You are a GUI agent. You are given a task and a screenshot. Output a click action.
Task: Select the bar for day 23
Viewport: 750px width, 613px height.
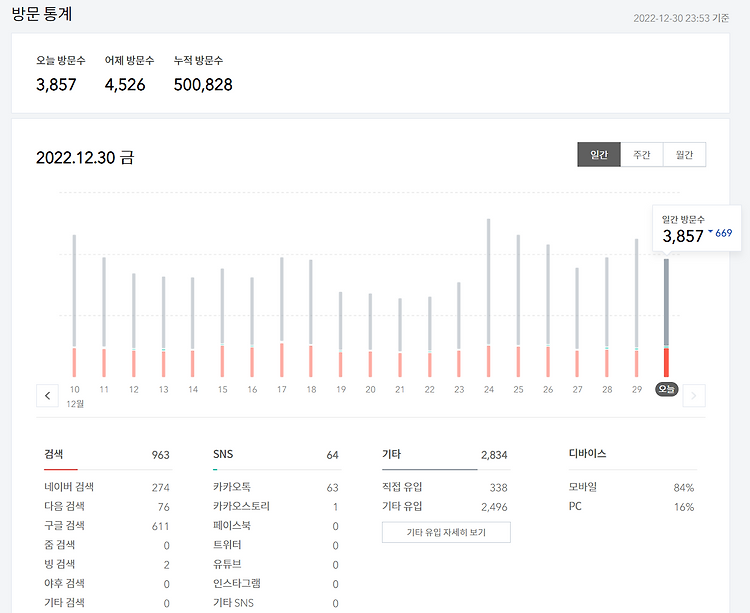pyautogui.click(x=459, y=329)
